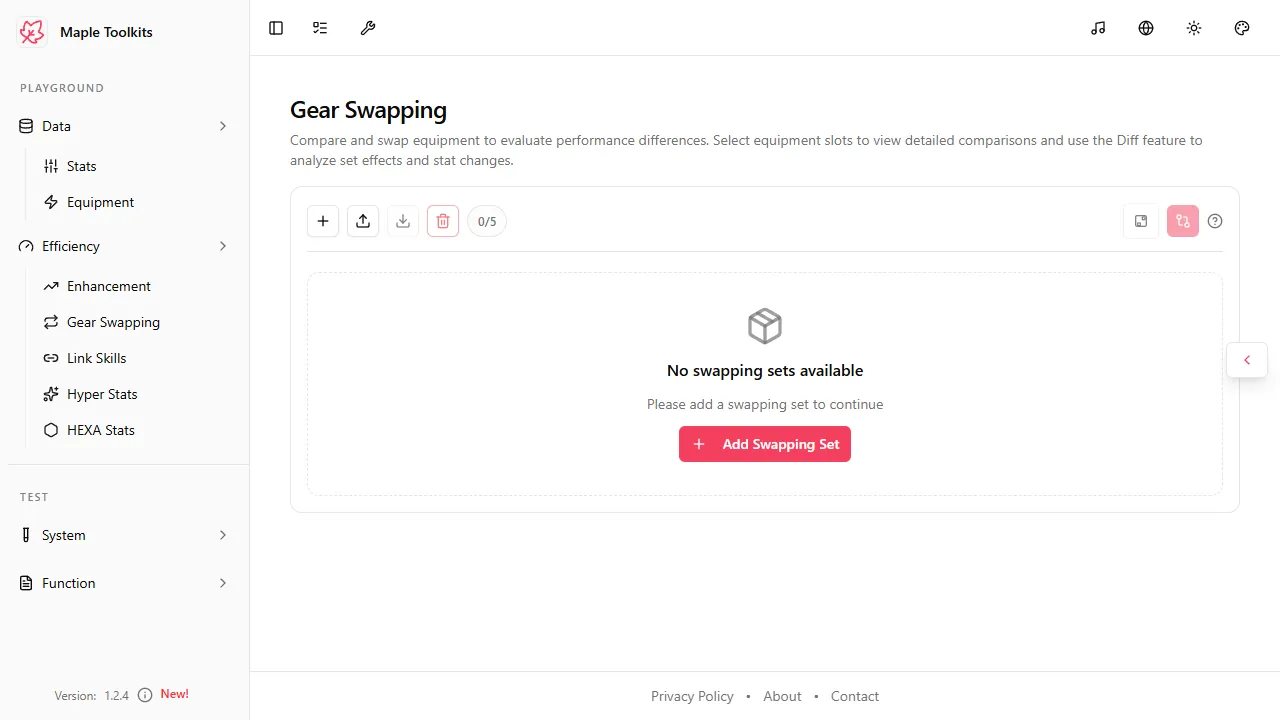Click the red trash delete icon

click(x=443, y=221)
